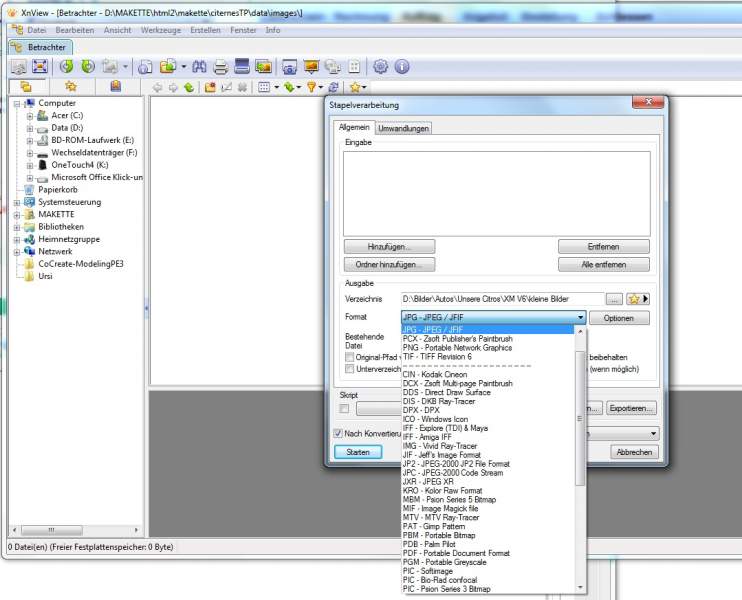The height and width of the screenshot is (600, 742).
Task: Choose ICO - Windows Icon format
Action: click(487, 419)
